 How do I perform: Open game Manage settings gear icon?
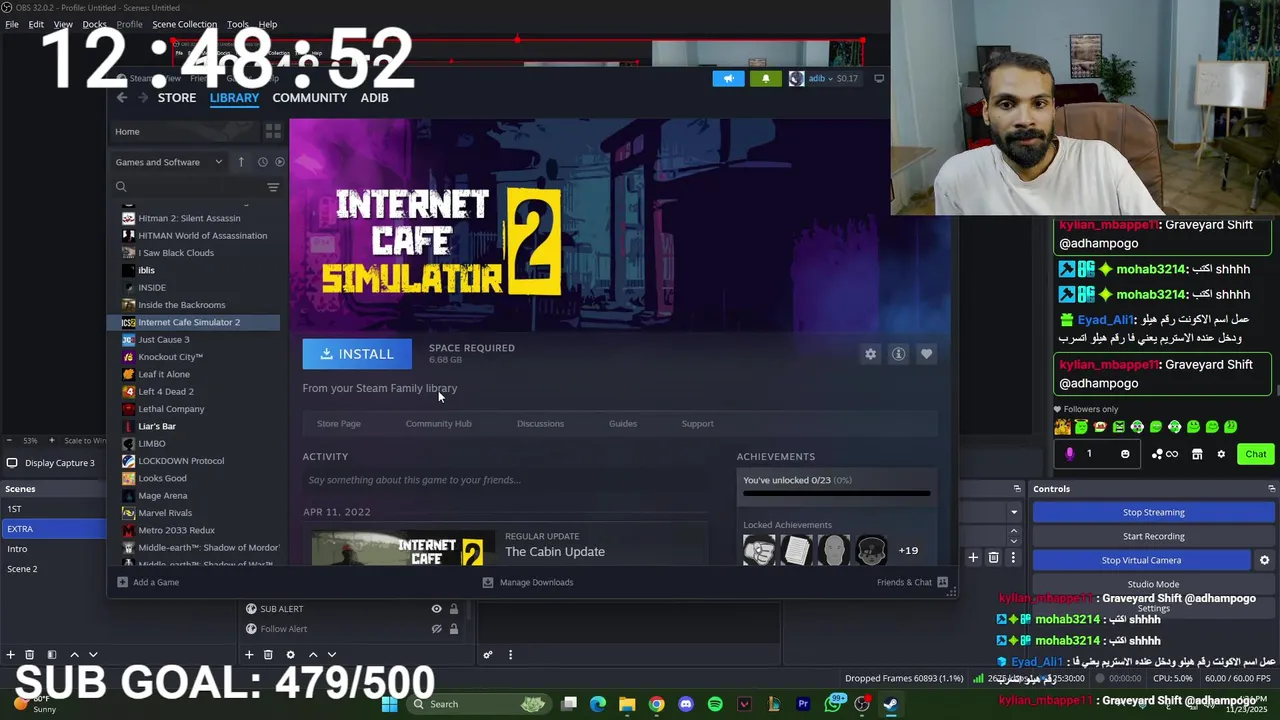[870, 354]
